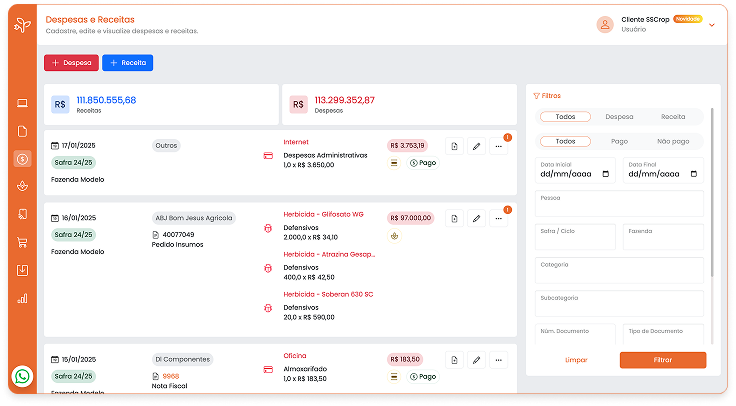
Task: Click the shopping cart sidebar icon
Action: 22,241
